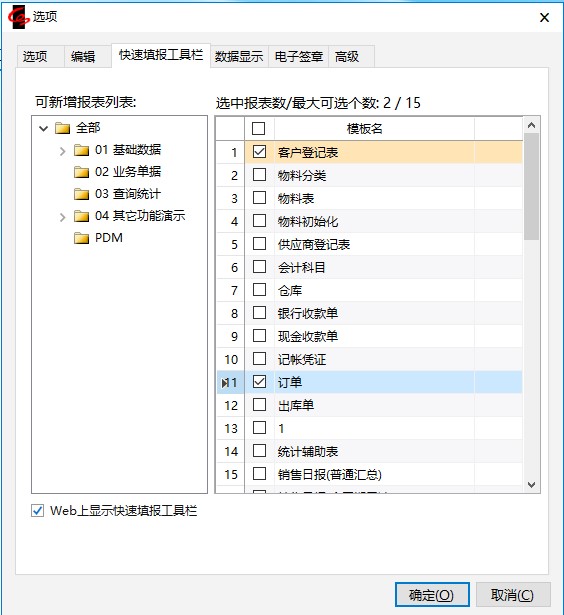Select the PDM folder icon

(x=81, y=238)
